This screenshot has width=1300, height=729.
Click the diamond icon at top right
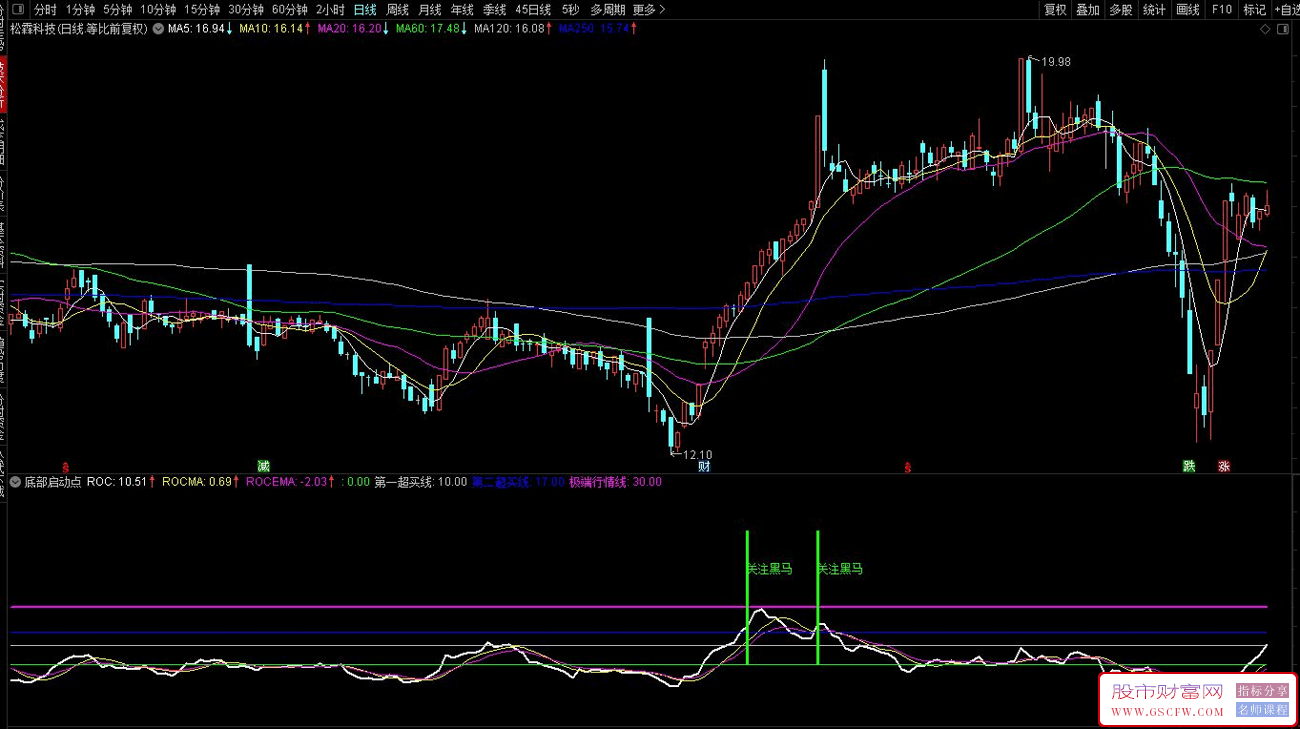[1266, 30]
